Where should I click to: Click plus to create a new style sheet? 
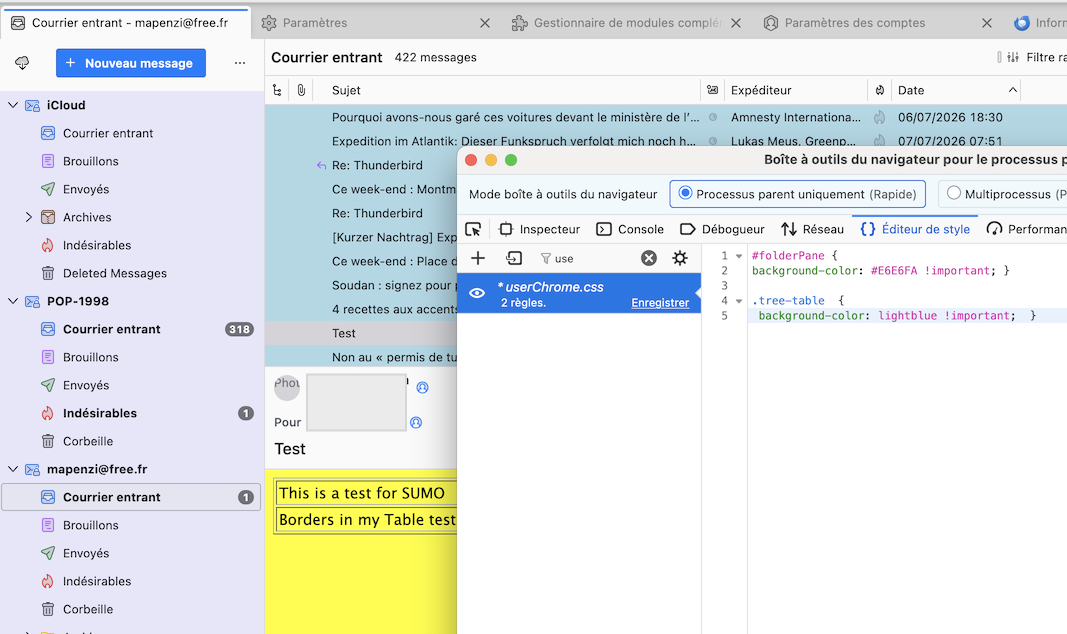[478, 258]
